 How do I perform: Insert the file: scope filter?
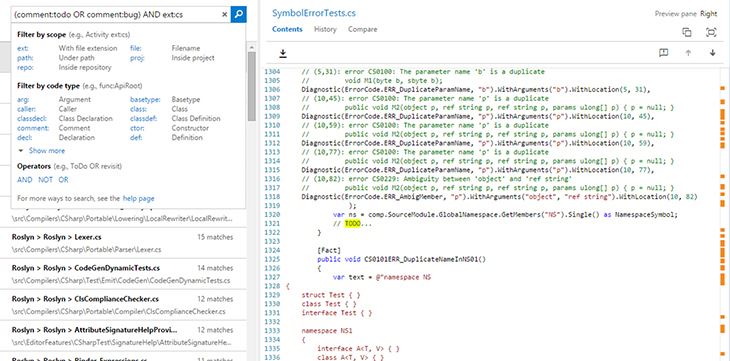135,48
